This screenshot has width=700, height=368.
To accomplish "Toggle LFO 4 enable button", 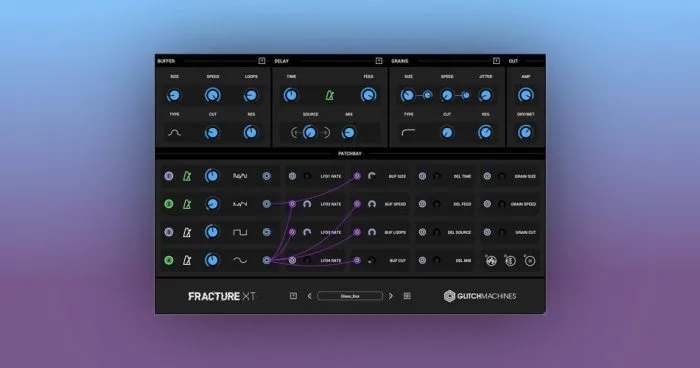I will [x=169, y=260].
